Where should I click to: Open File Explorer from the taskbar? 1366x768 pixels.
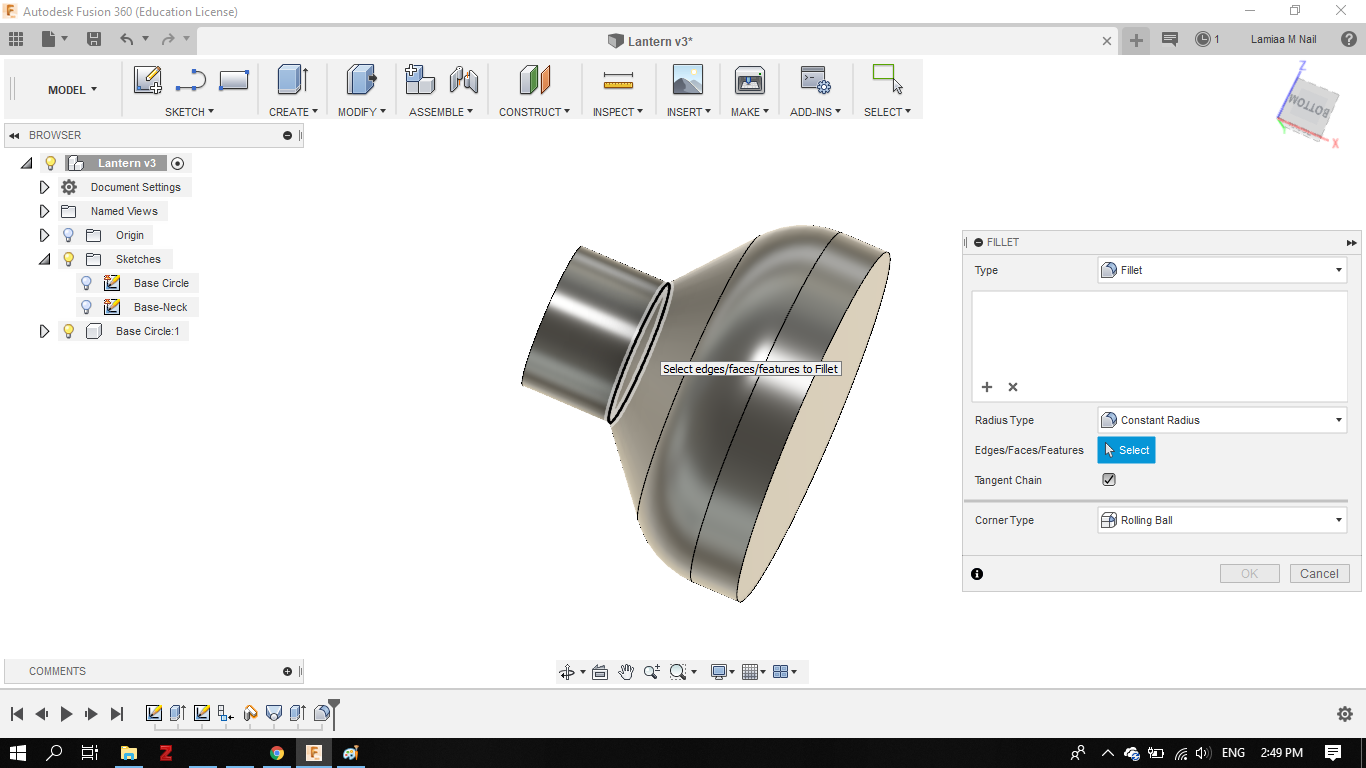[x=129, y=753]
